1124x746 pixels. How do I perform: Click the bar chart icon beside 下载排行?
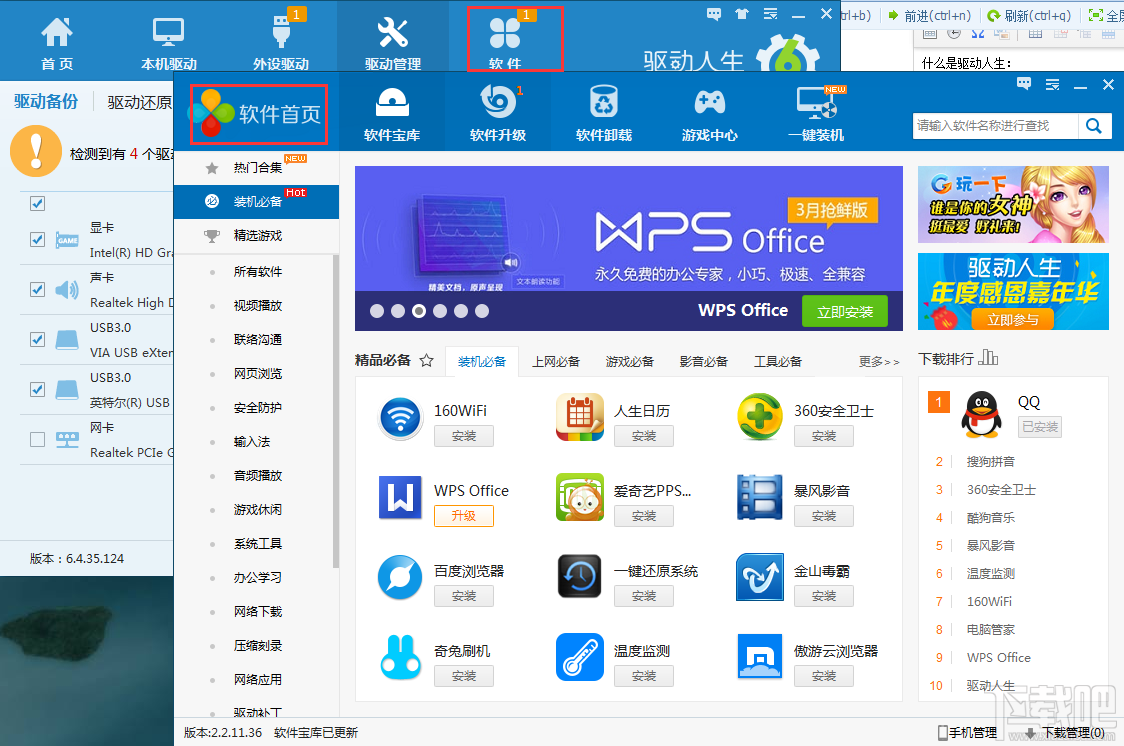point(989,358)
